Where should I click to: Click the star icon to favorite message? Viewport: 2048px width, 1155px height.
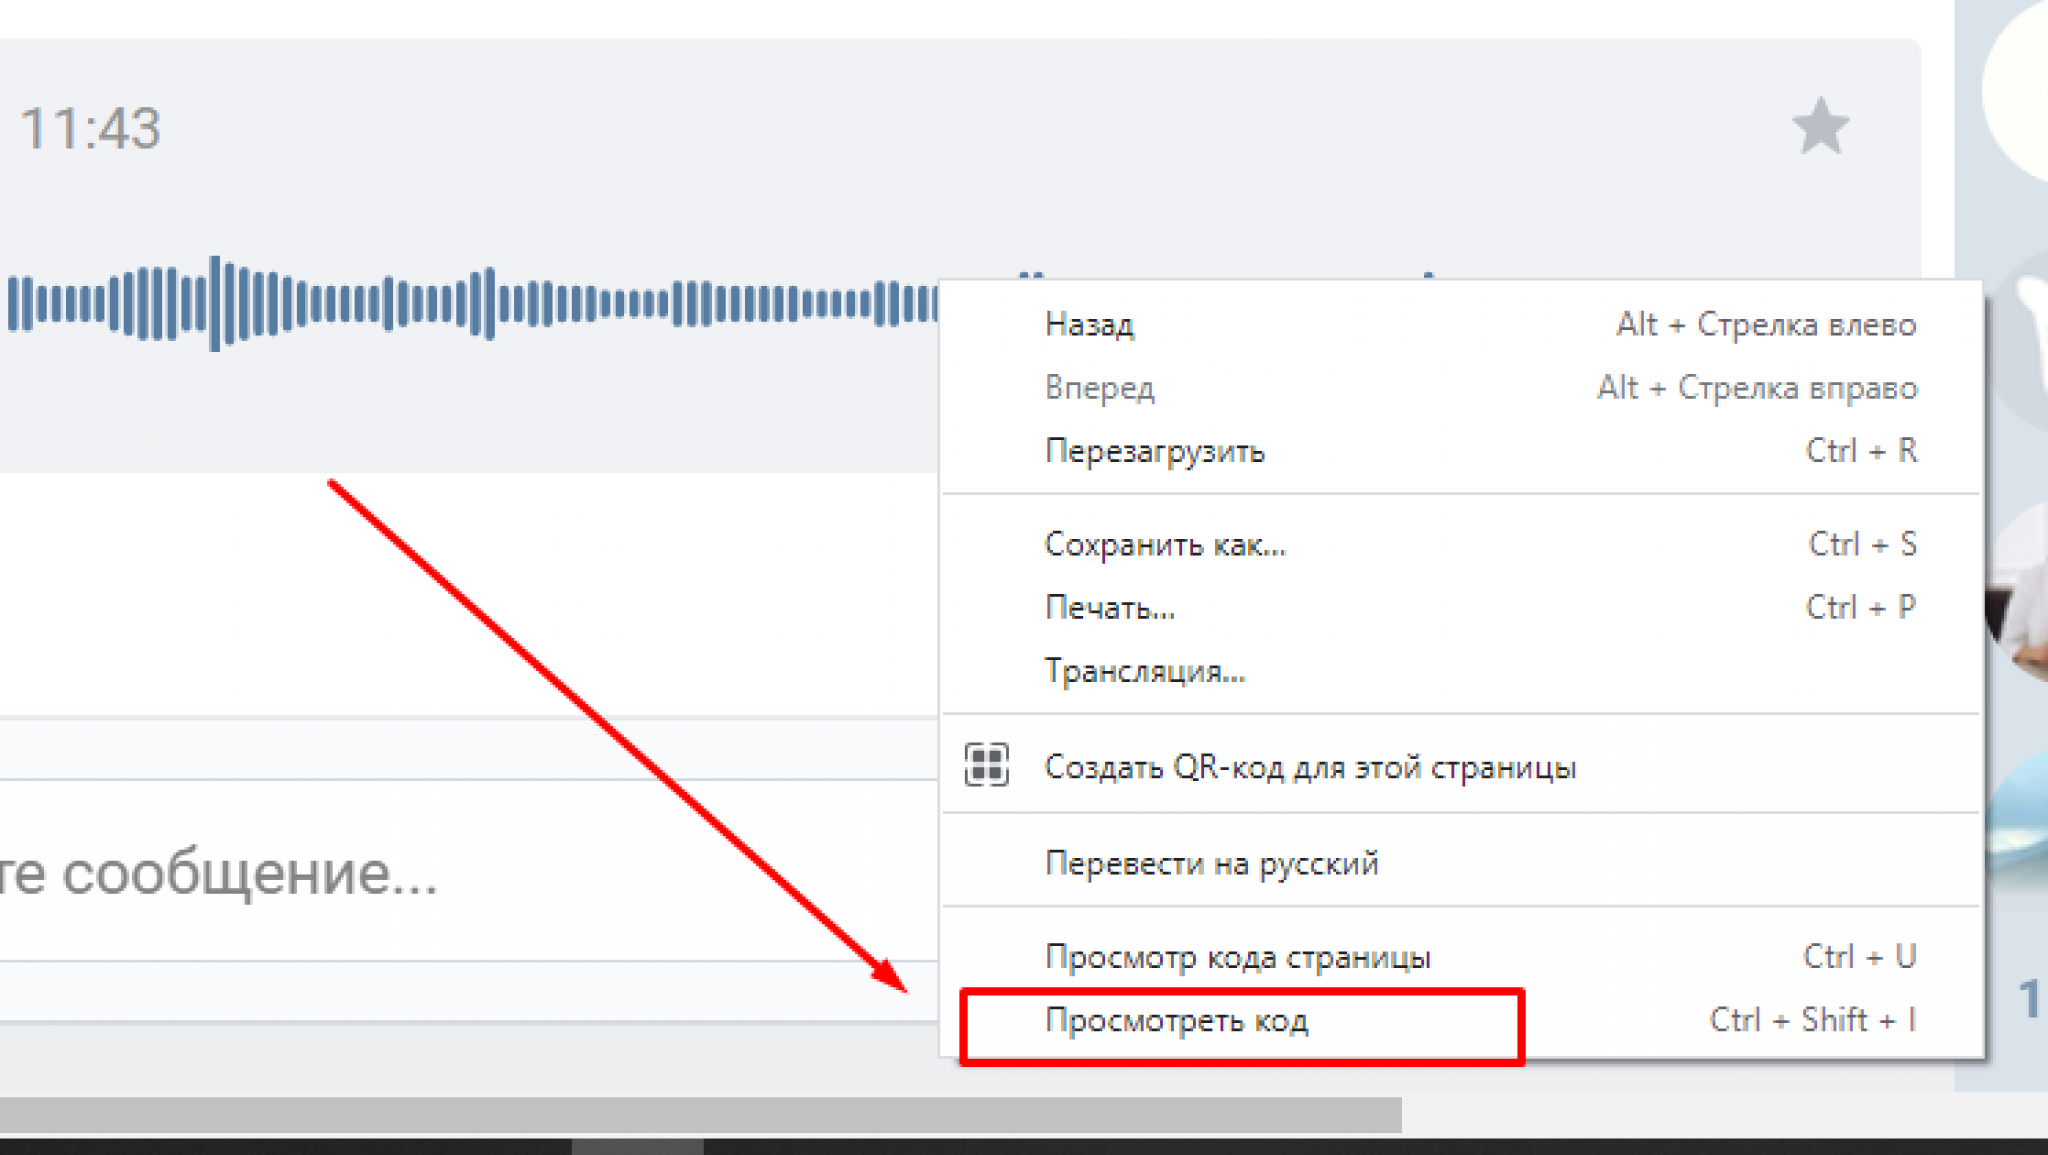pos(1820,127)
